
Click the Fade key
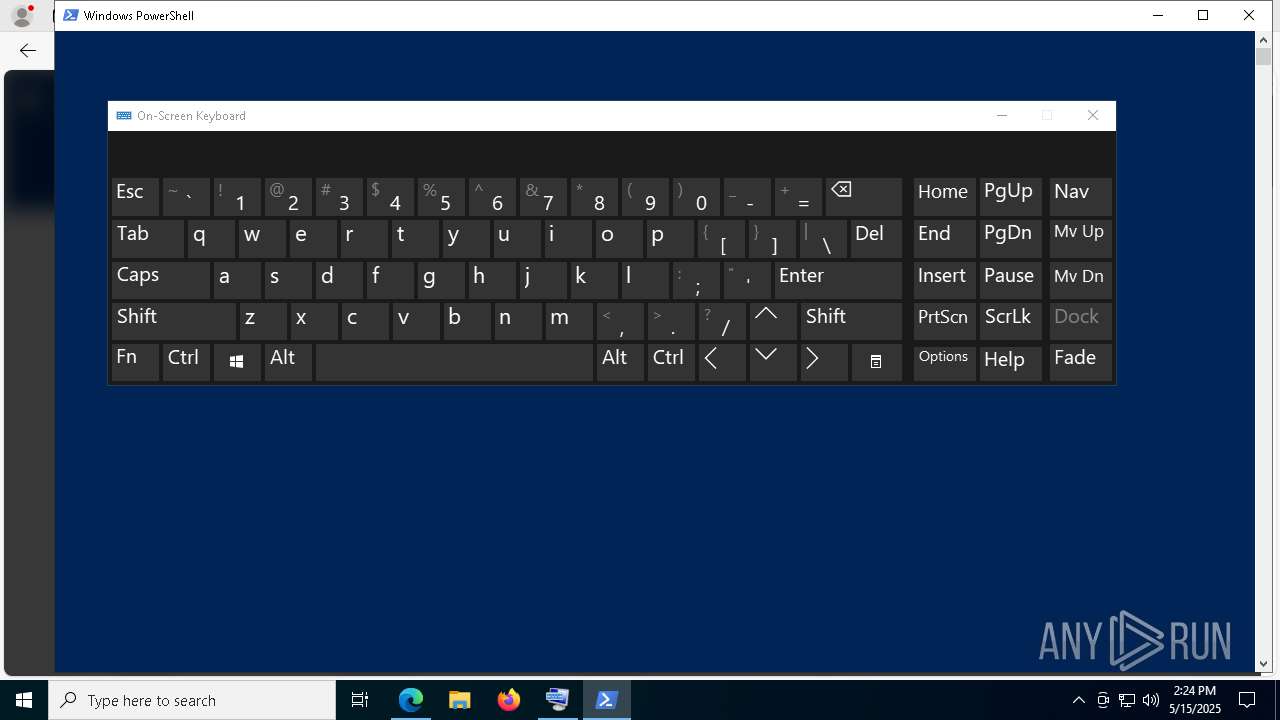point(1080,362)
